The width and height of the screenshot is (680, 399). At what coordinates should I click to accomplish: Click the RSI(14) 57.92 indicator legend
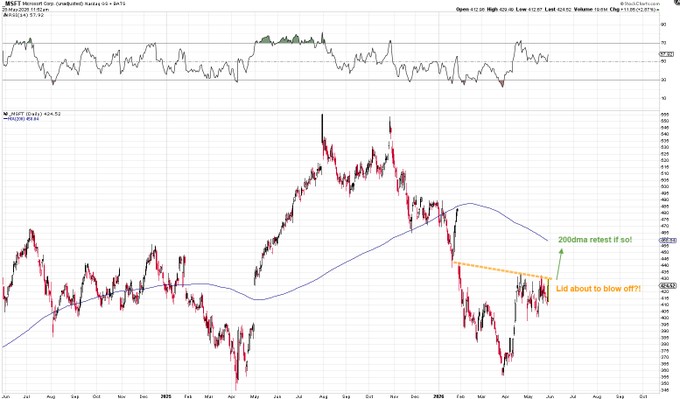pos(25,15)
